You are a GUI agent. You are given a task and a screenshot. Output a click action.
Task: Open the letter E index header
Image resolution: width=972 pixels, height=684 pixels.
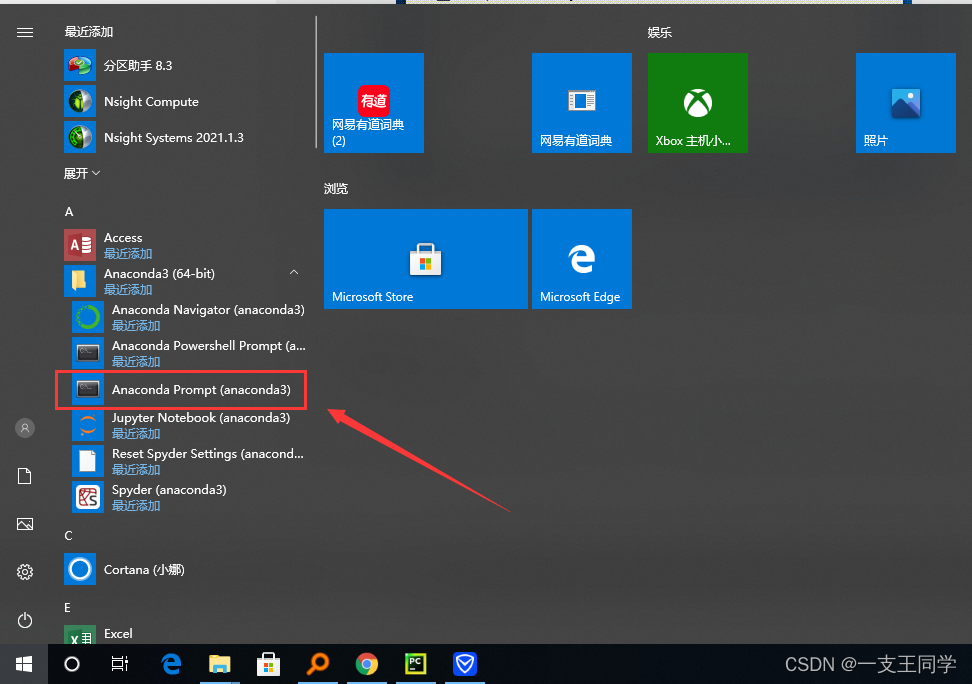click(68, 608)
